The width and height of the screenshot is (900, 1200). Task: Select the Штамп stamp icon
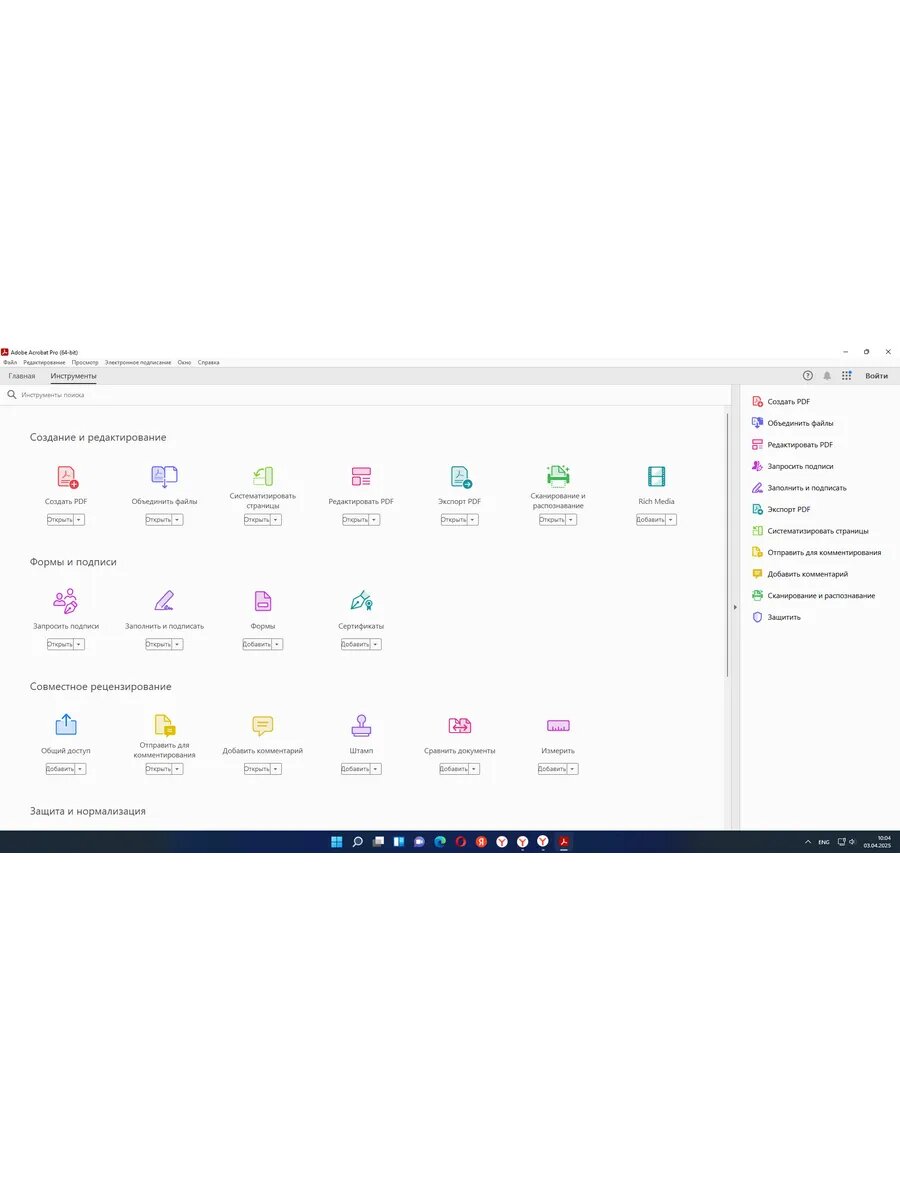pos(361,725)
